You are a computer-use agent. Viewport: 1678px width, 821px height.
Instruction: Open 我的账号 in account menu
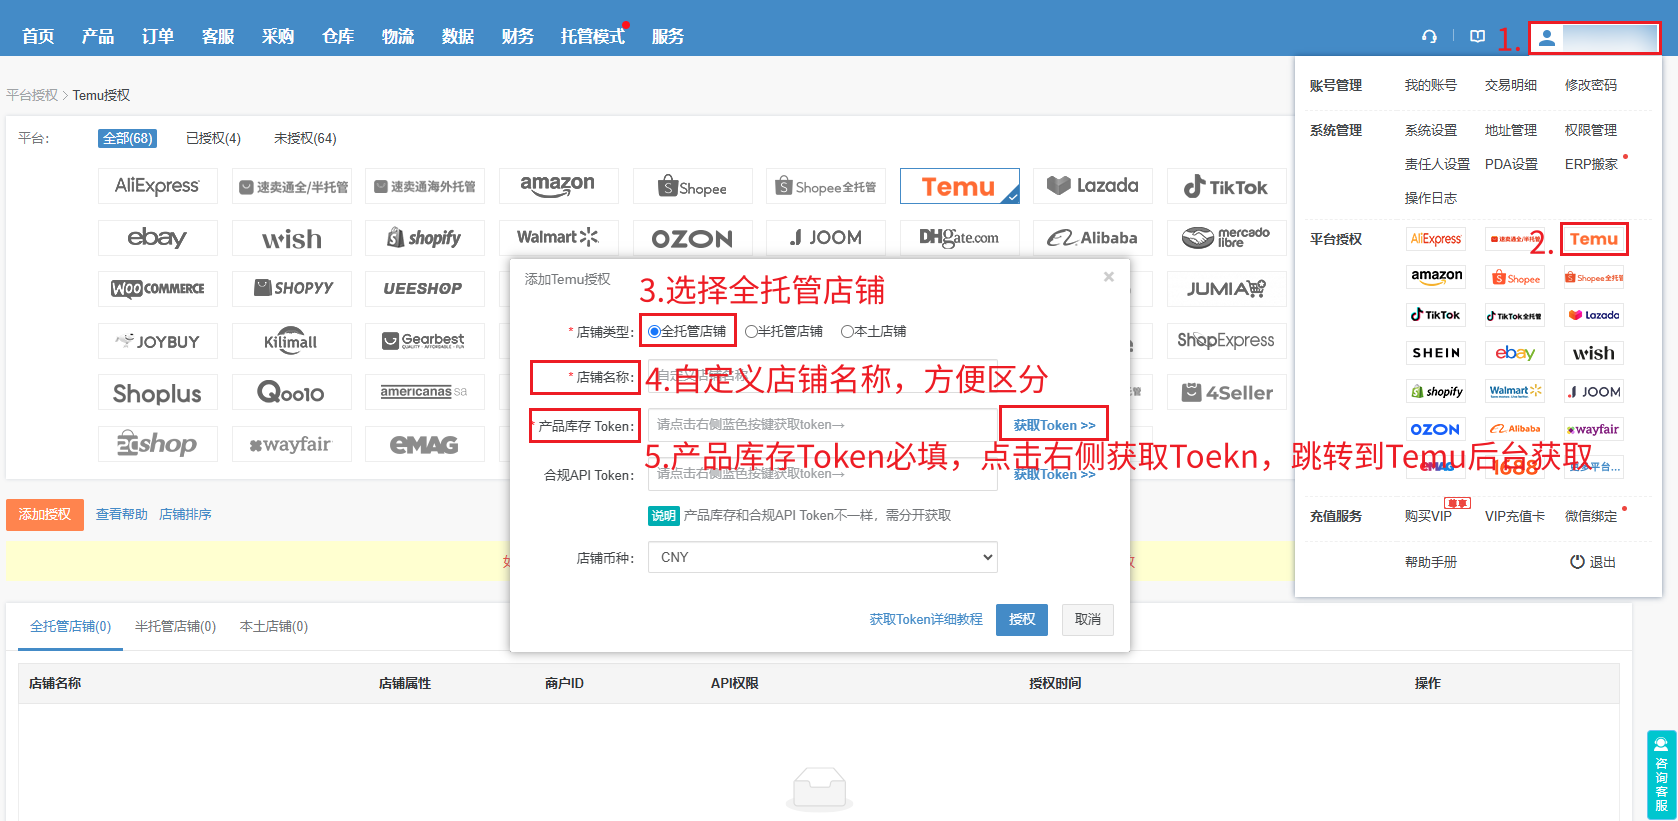1431,86
